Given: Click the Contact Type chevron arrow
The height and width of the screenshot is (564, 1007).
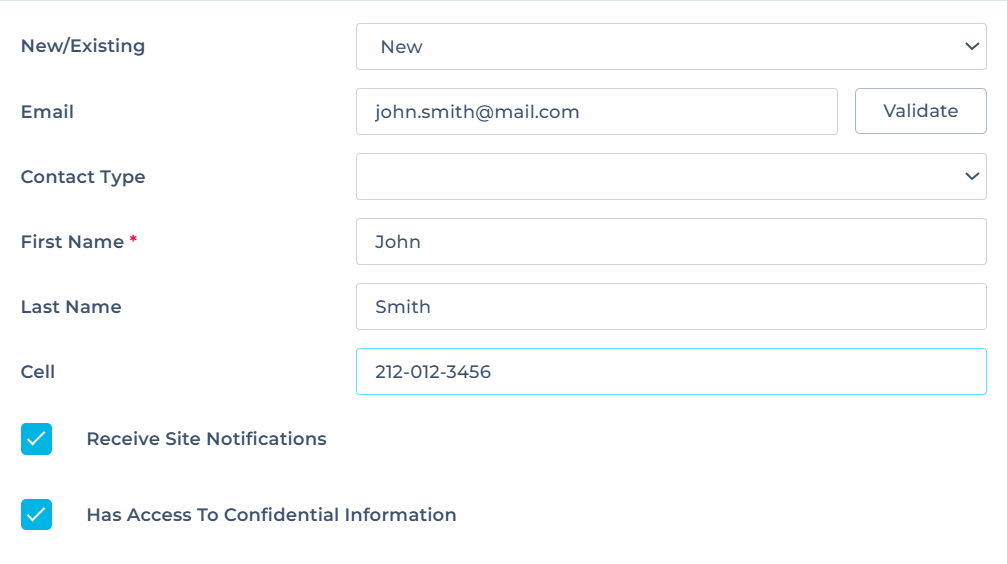Looking at the screenshot, I should click(971, 177).
